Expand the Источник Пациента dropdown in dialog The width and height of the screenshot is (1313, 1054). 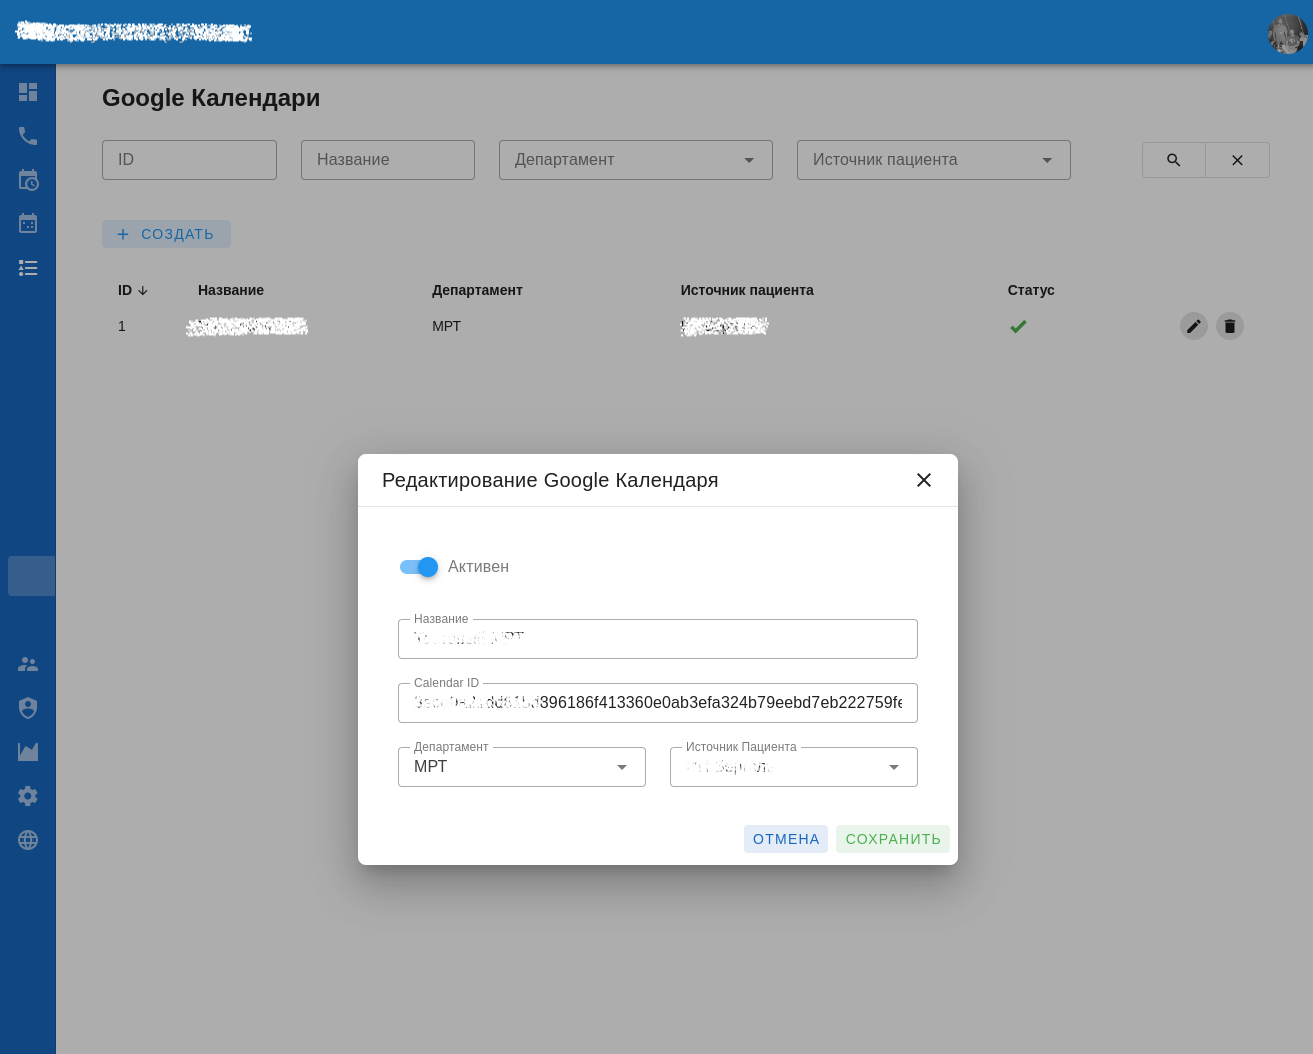[794, 767]
